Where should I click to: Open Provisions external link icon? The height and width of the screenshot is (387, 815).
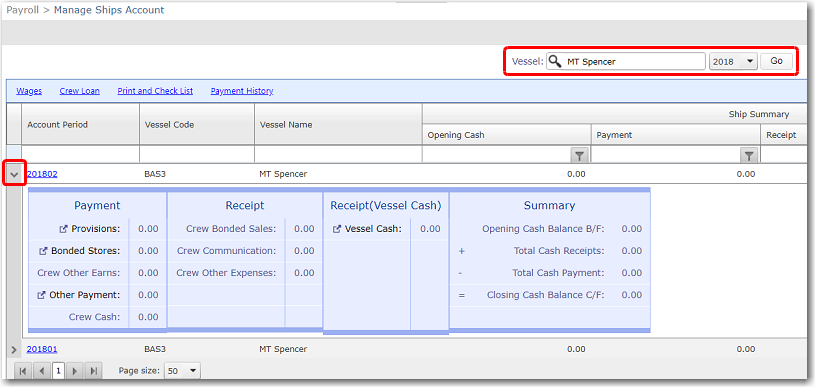64,229
